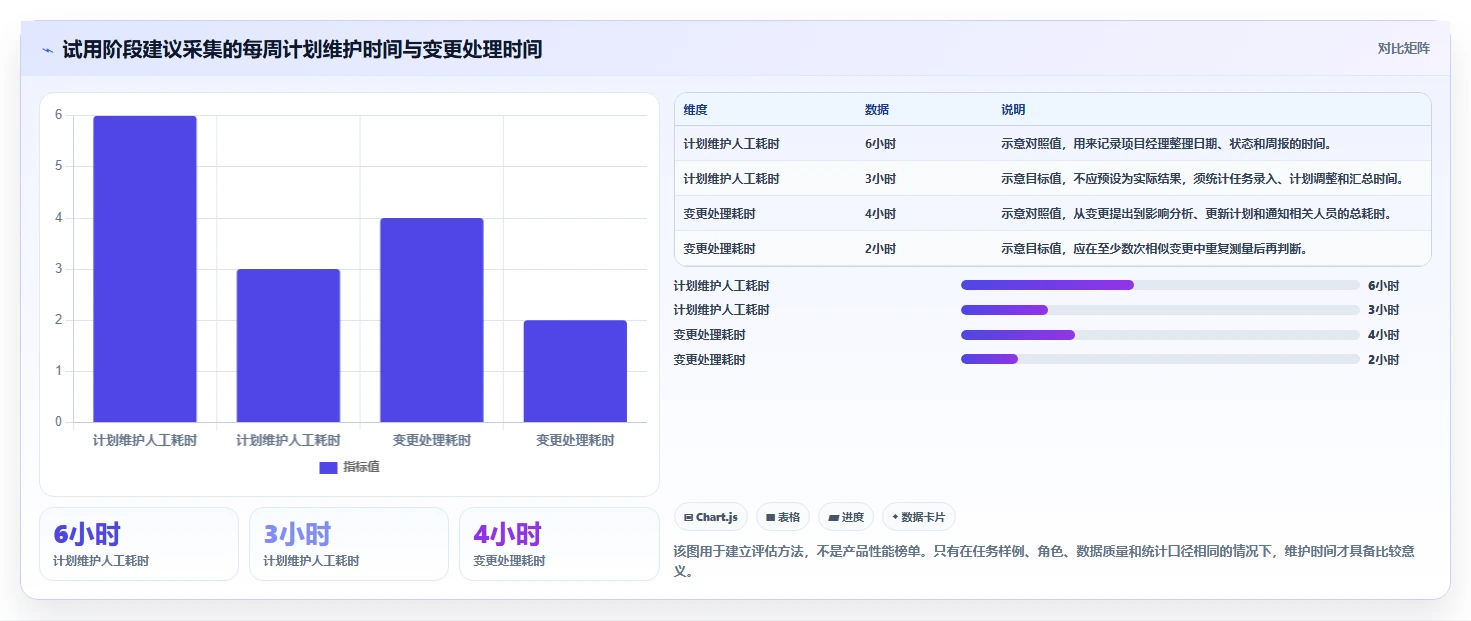This screenshot has width=1471, height=621.
Task: Select the chart bar with value 4
Action: tap(432, 320)
